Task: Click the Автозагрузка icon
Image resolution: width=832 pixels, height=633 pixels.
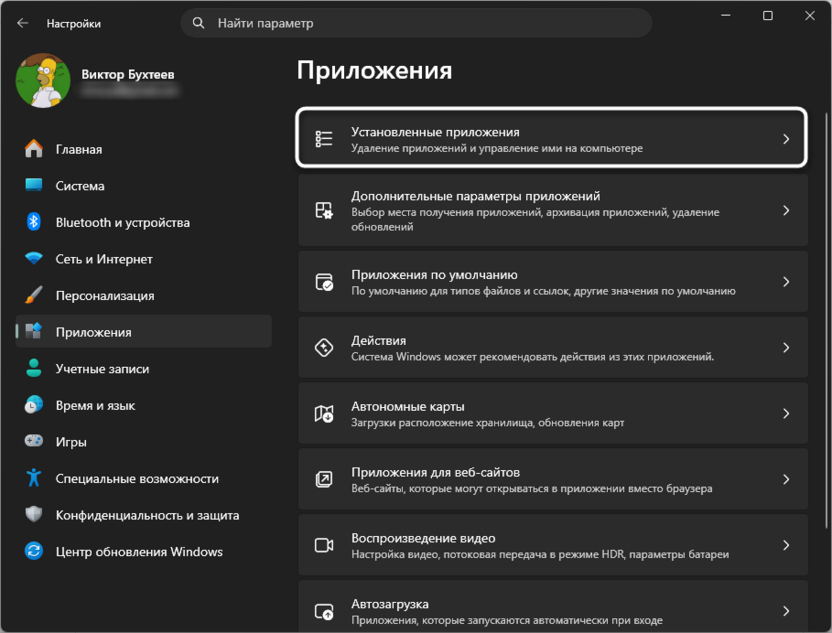Action: point(324,611)
